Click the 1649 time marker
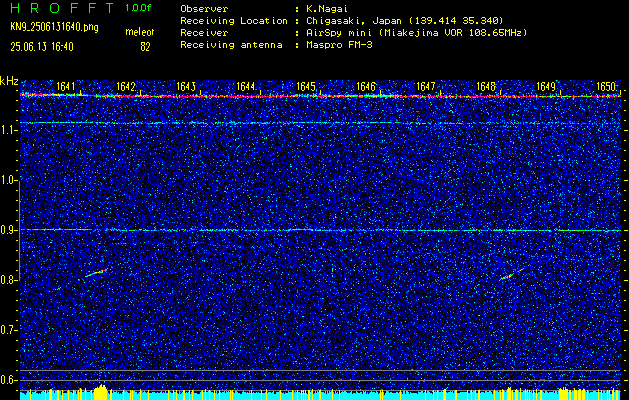Image resolution: width=629 pixels, height=400 pixels. [546, 87]
